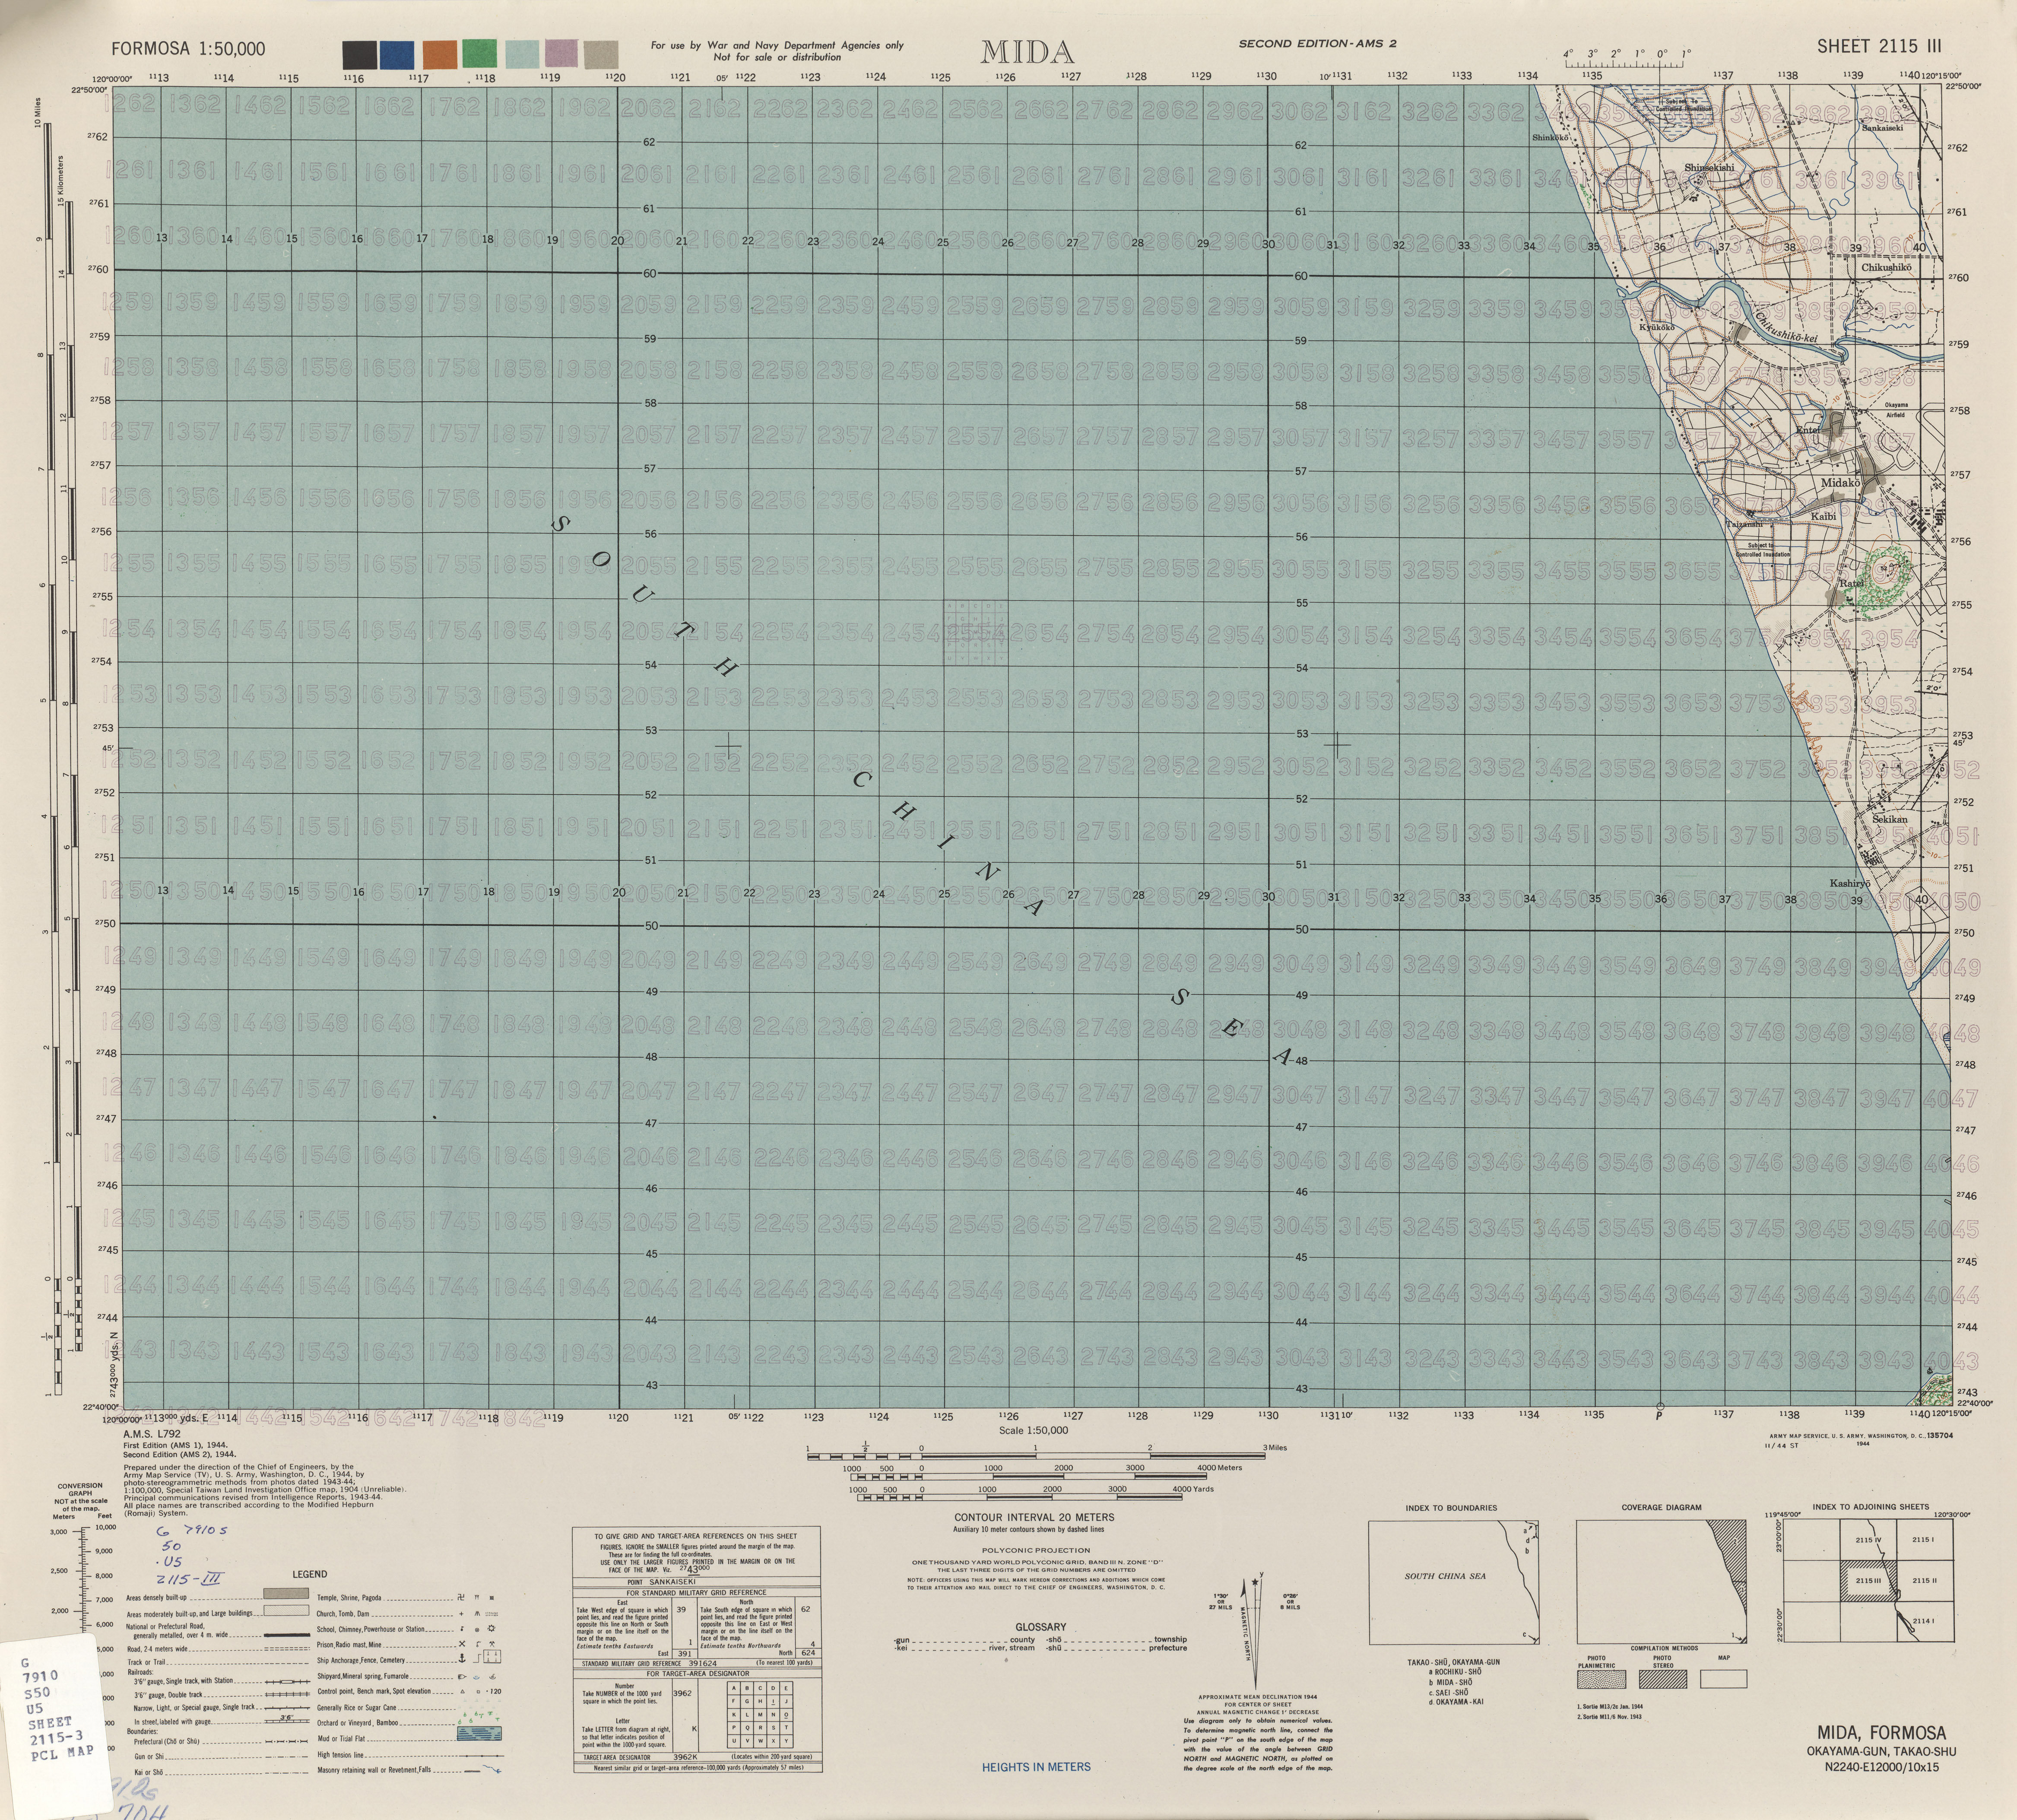Select sheet 2114 I in adjoining index
Image resolution: width=2017 pixels, height=1820 pixels.
[x=1925, y=1621]
